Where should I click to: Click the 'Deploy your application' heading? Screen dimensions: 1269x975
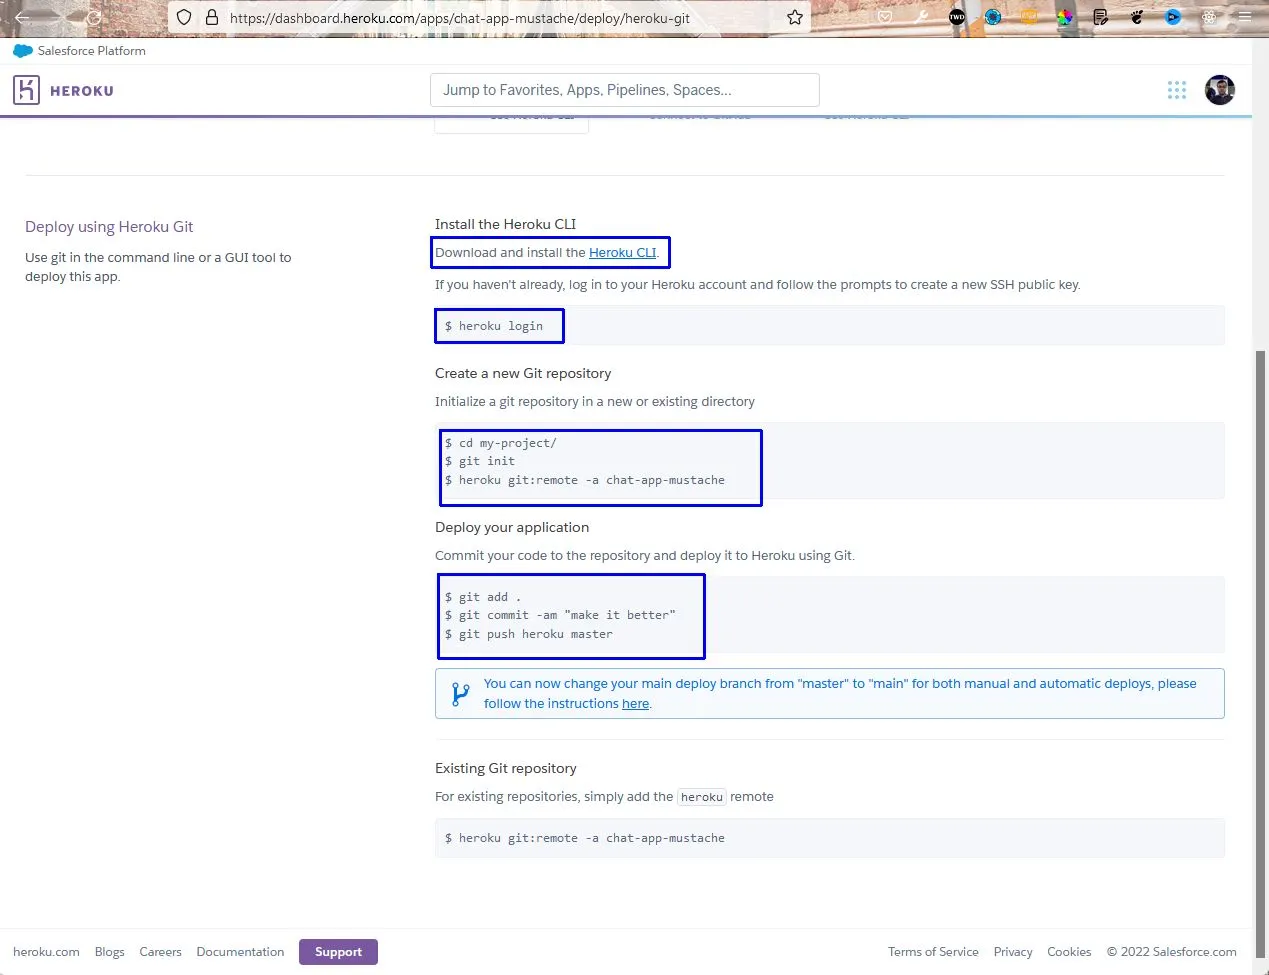(x=512, y=527)
